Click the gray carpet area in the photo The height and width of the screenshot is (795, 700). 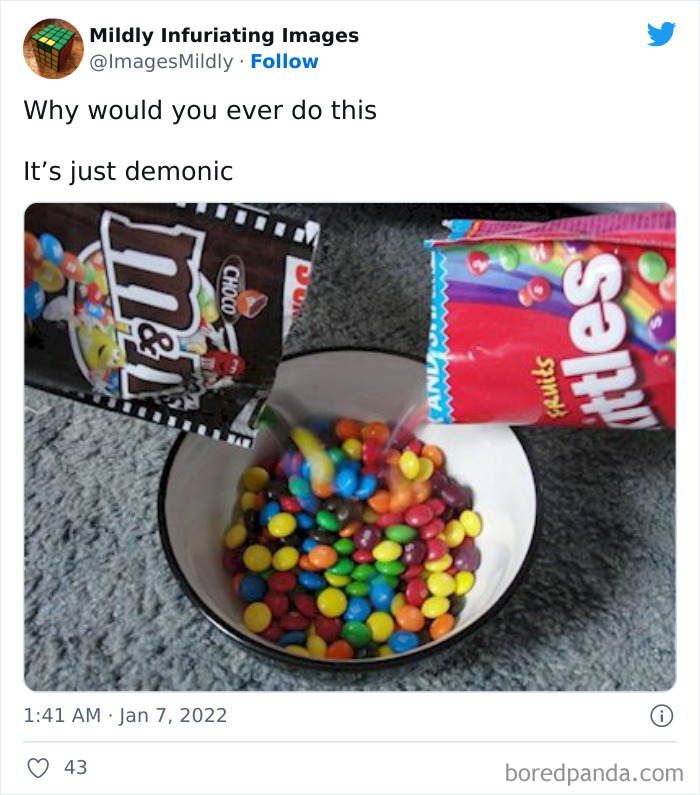90,560
